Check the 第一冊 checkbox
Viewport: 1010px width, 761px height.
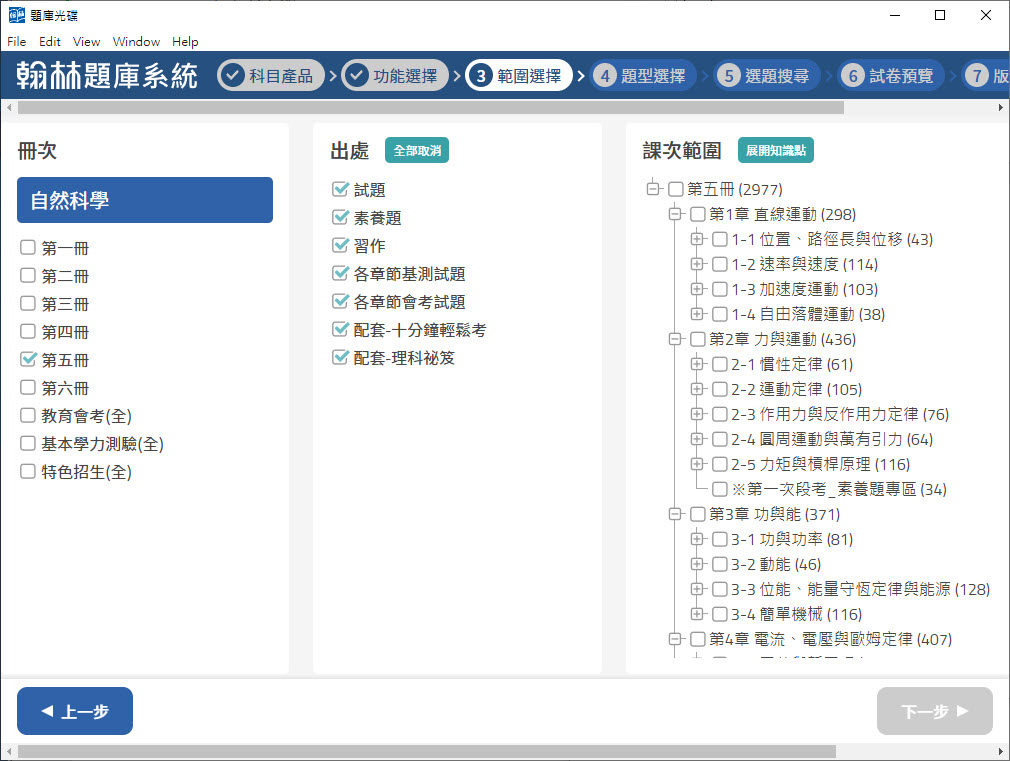point(28,248)
